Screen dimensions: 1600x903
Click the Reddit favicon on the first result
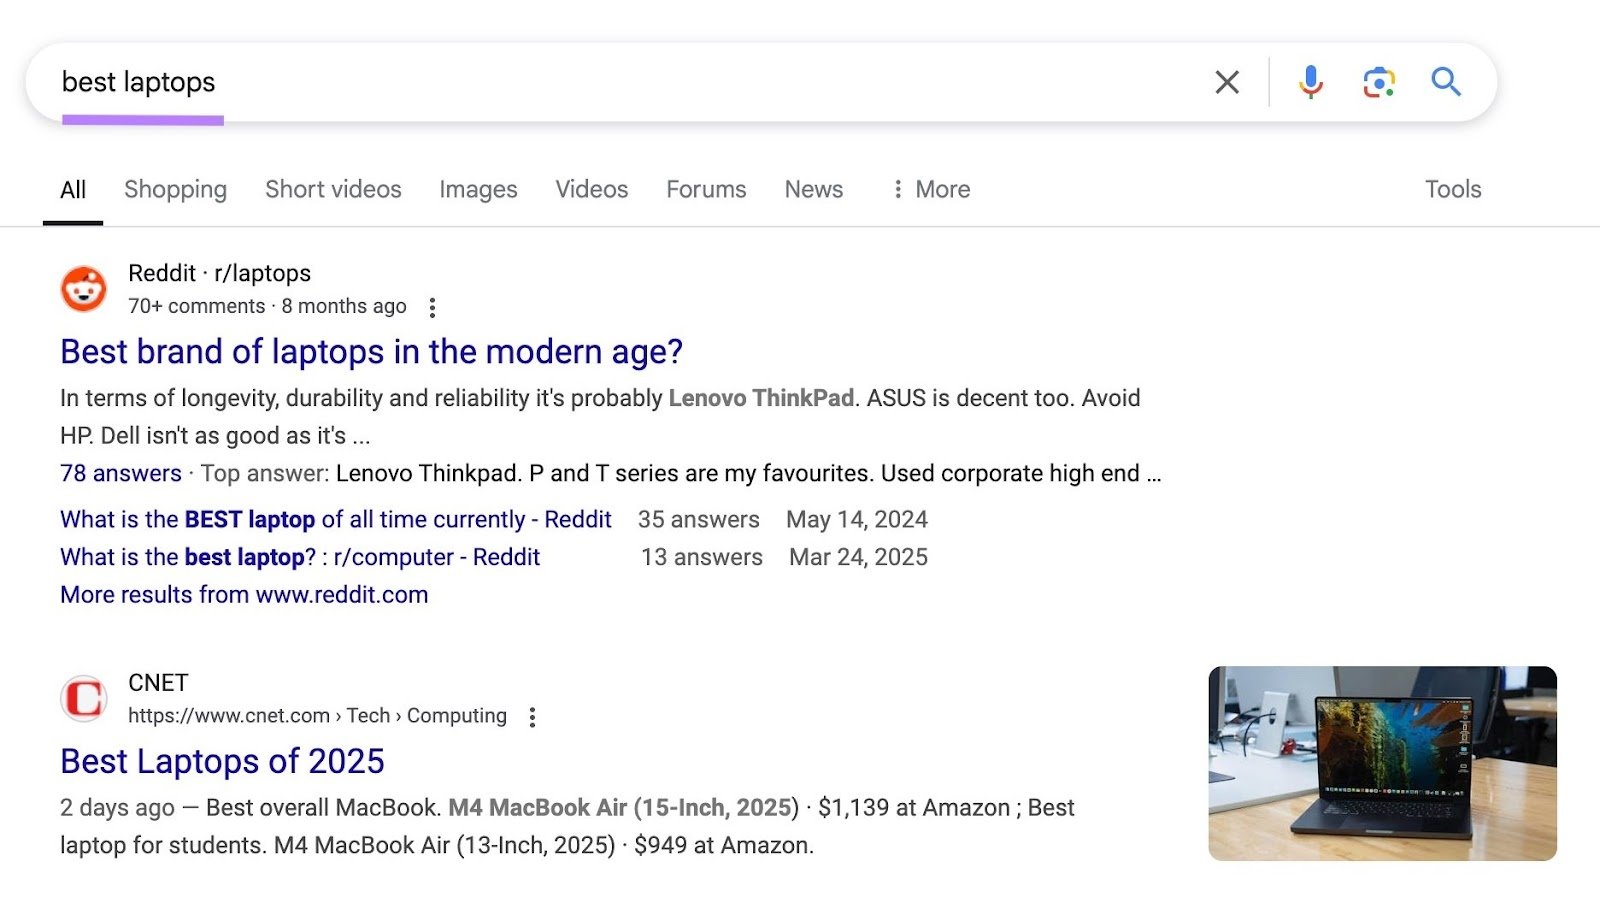pos(84,288)
